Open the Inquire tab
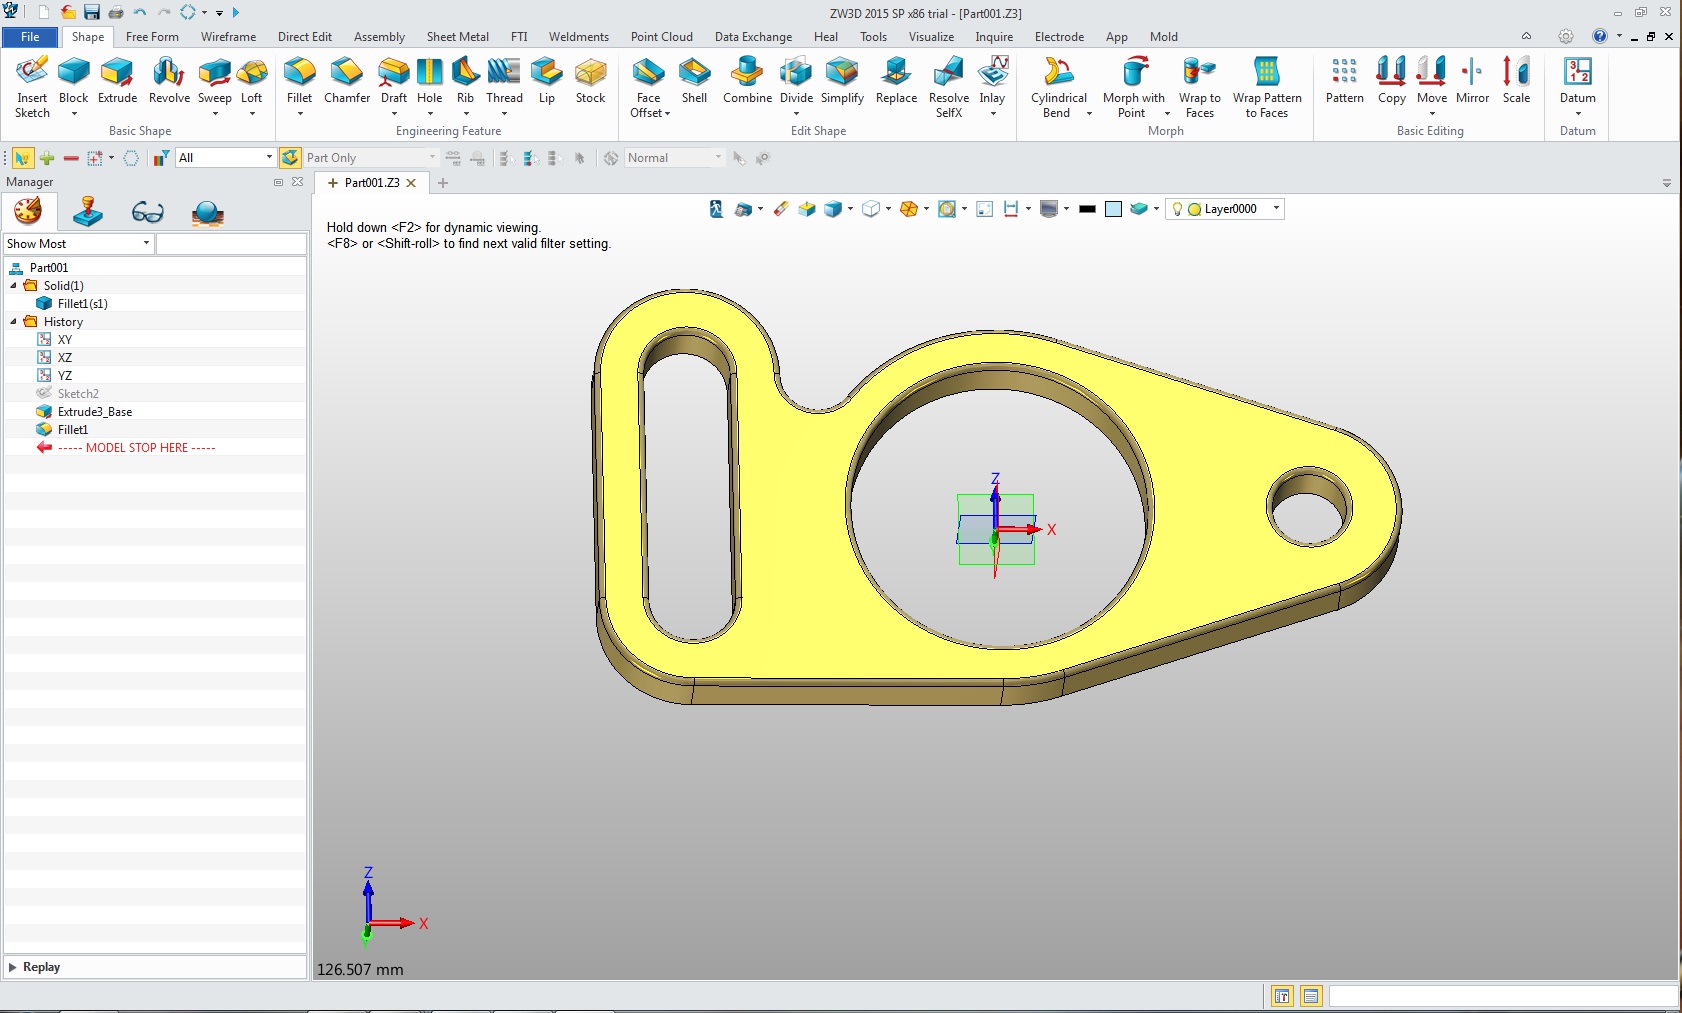1682x1013 pixels. (994, 37)
